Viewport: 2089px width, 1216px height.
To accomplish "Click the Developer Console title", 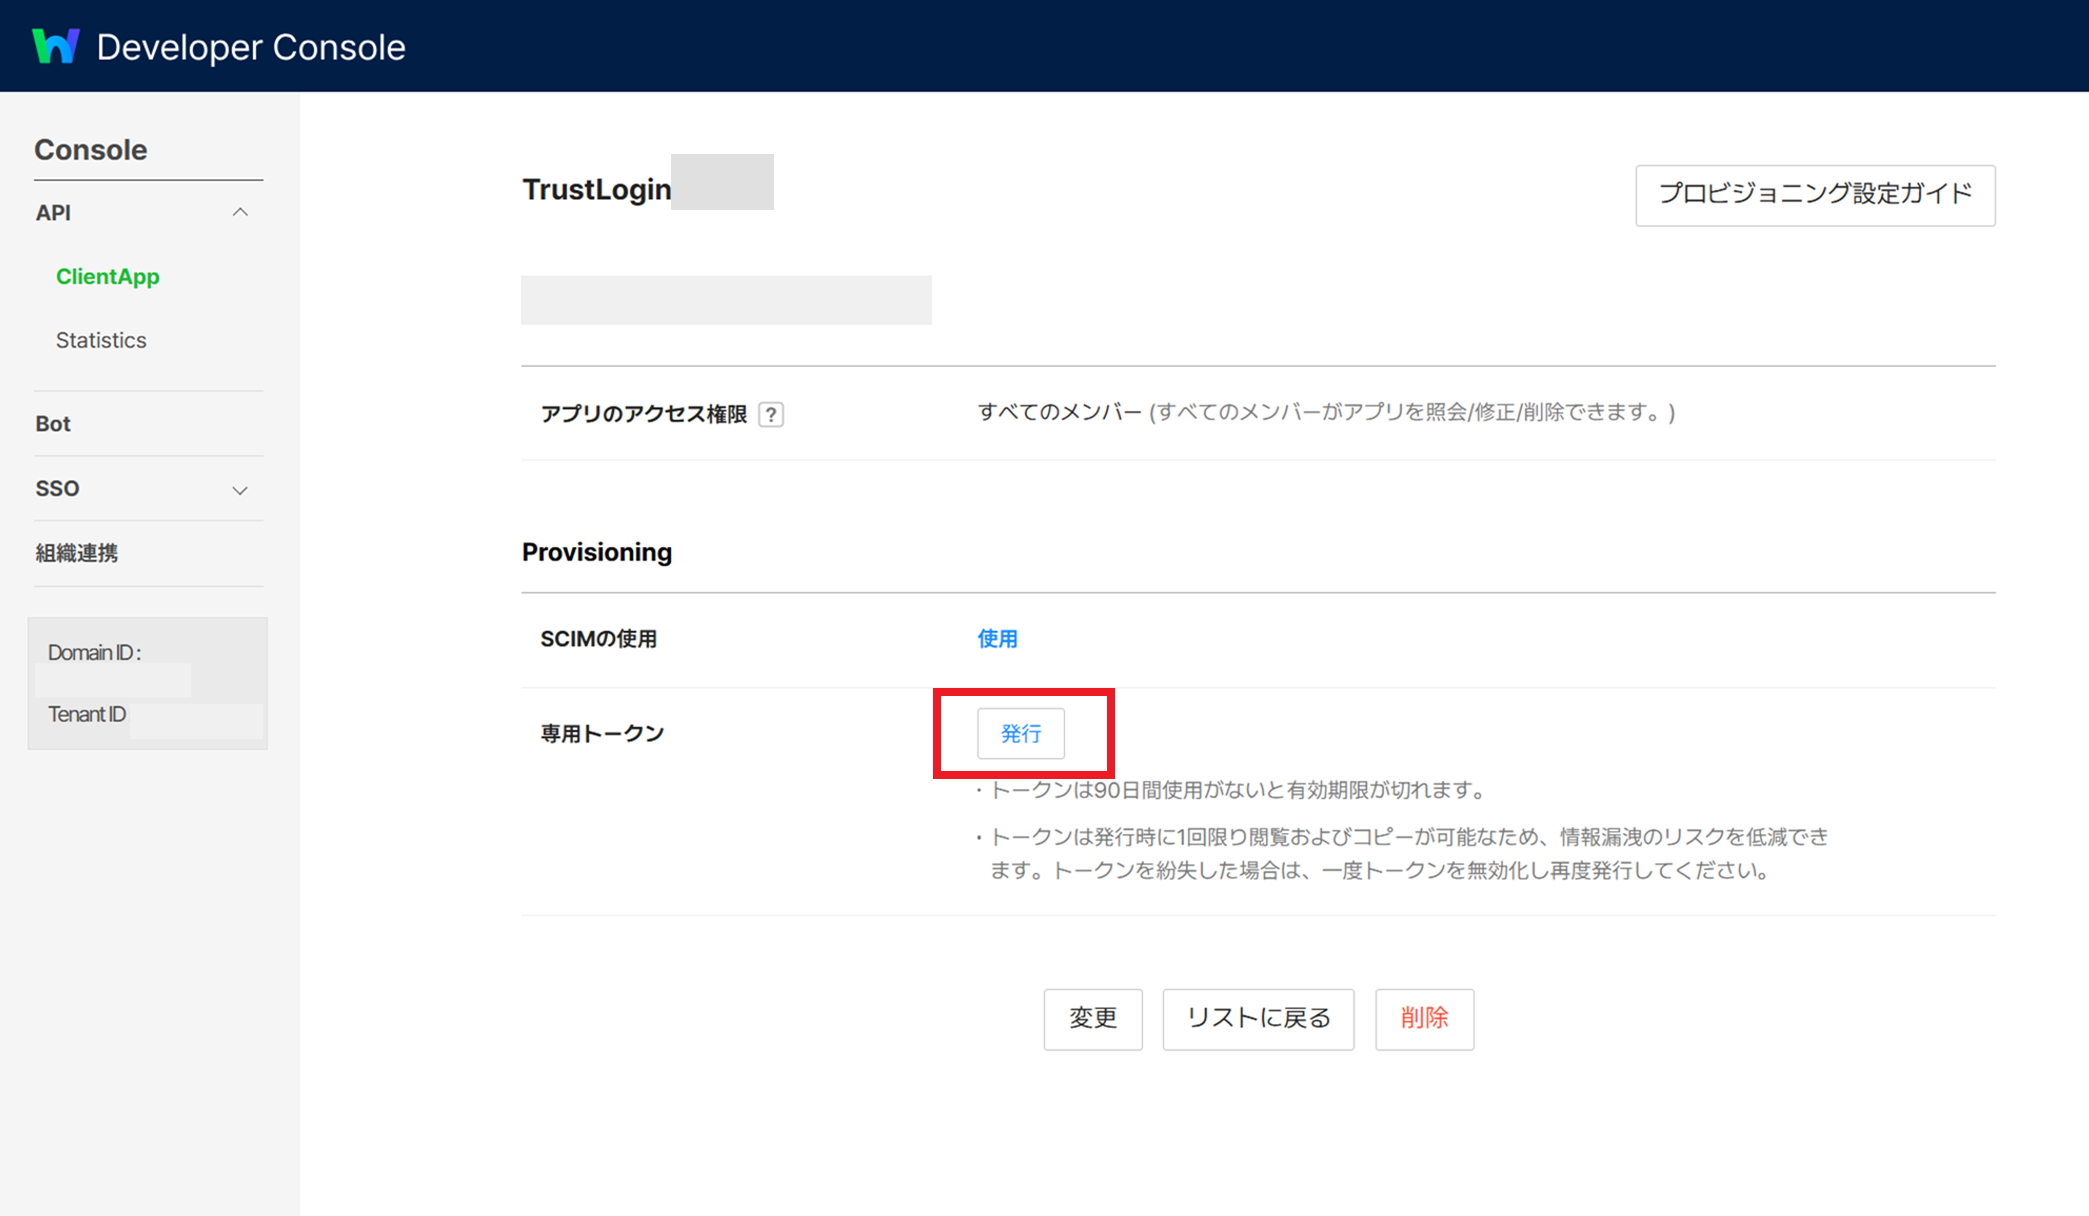I will click(x=251, y=47).
